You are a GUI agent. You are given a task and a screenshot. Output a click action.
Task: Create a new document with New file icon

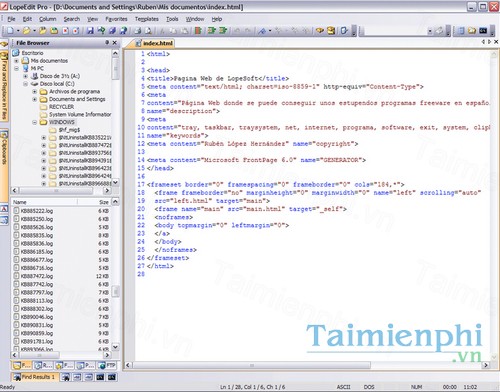11,31
